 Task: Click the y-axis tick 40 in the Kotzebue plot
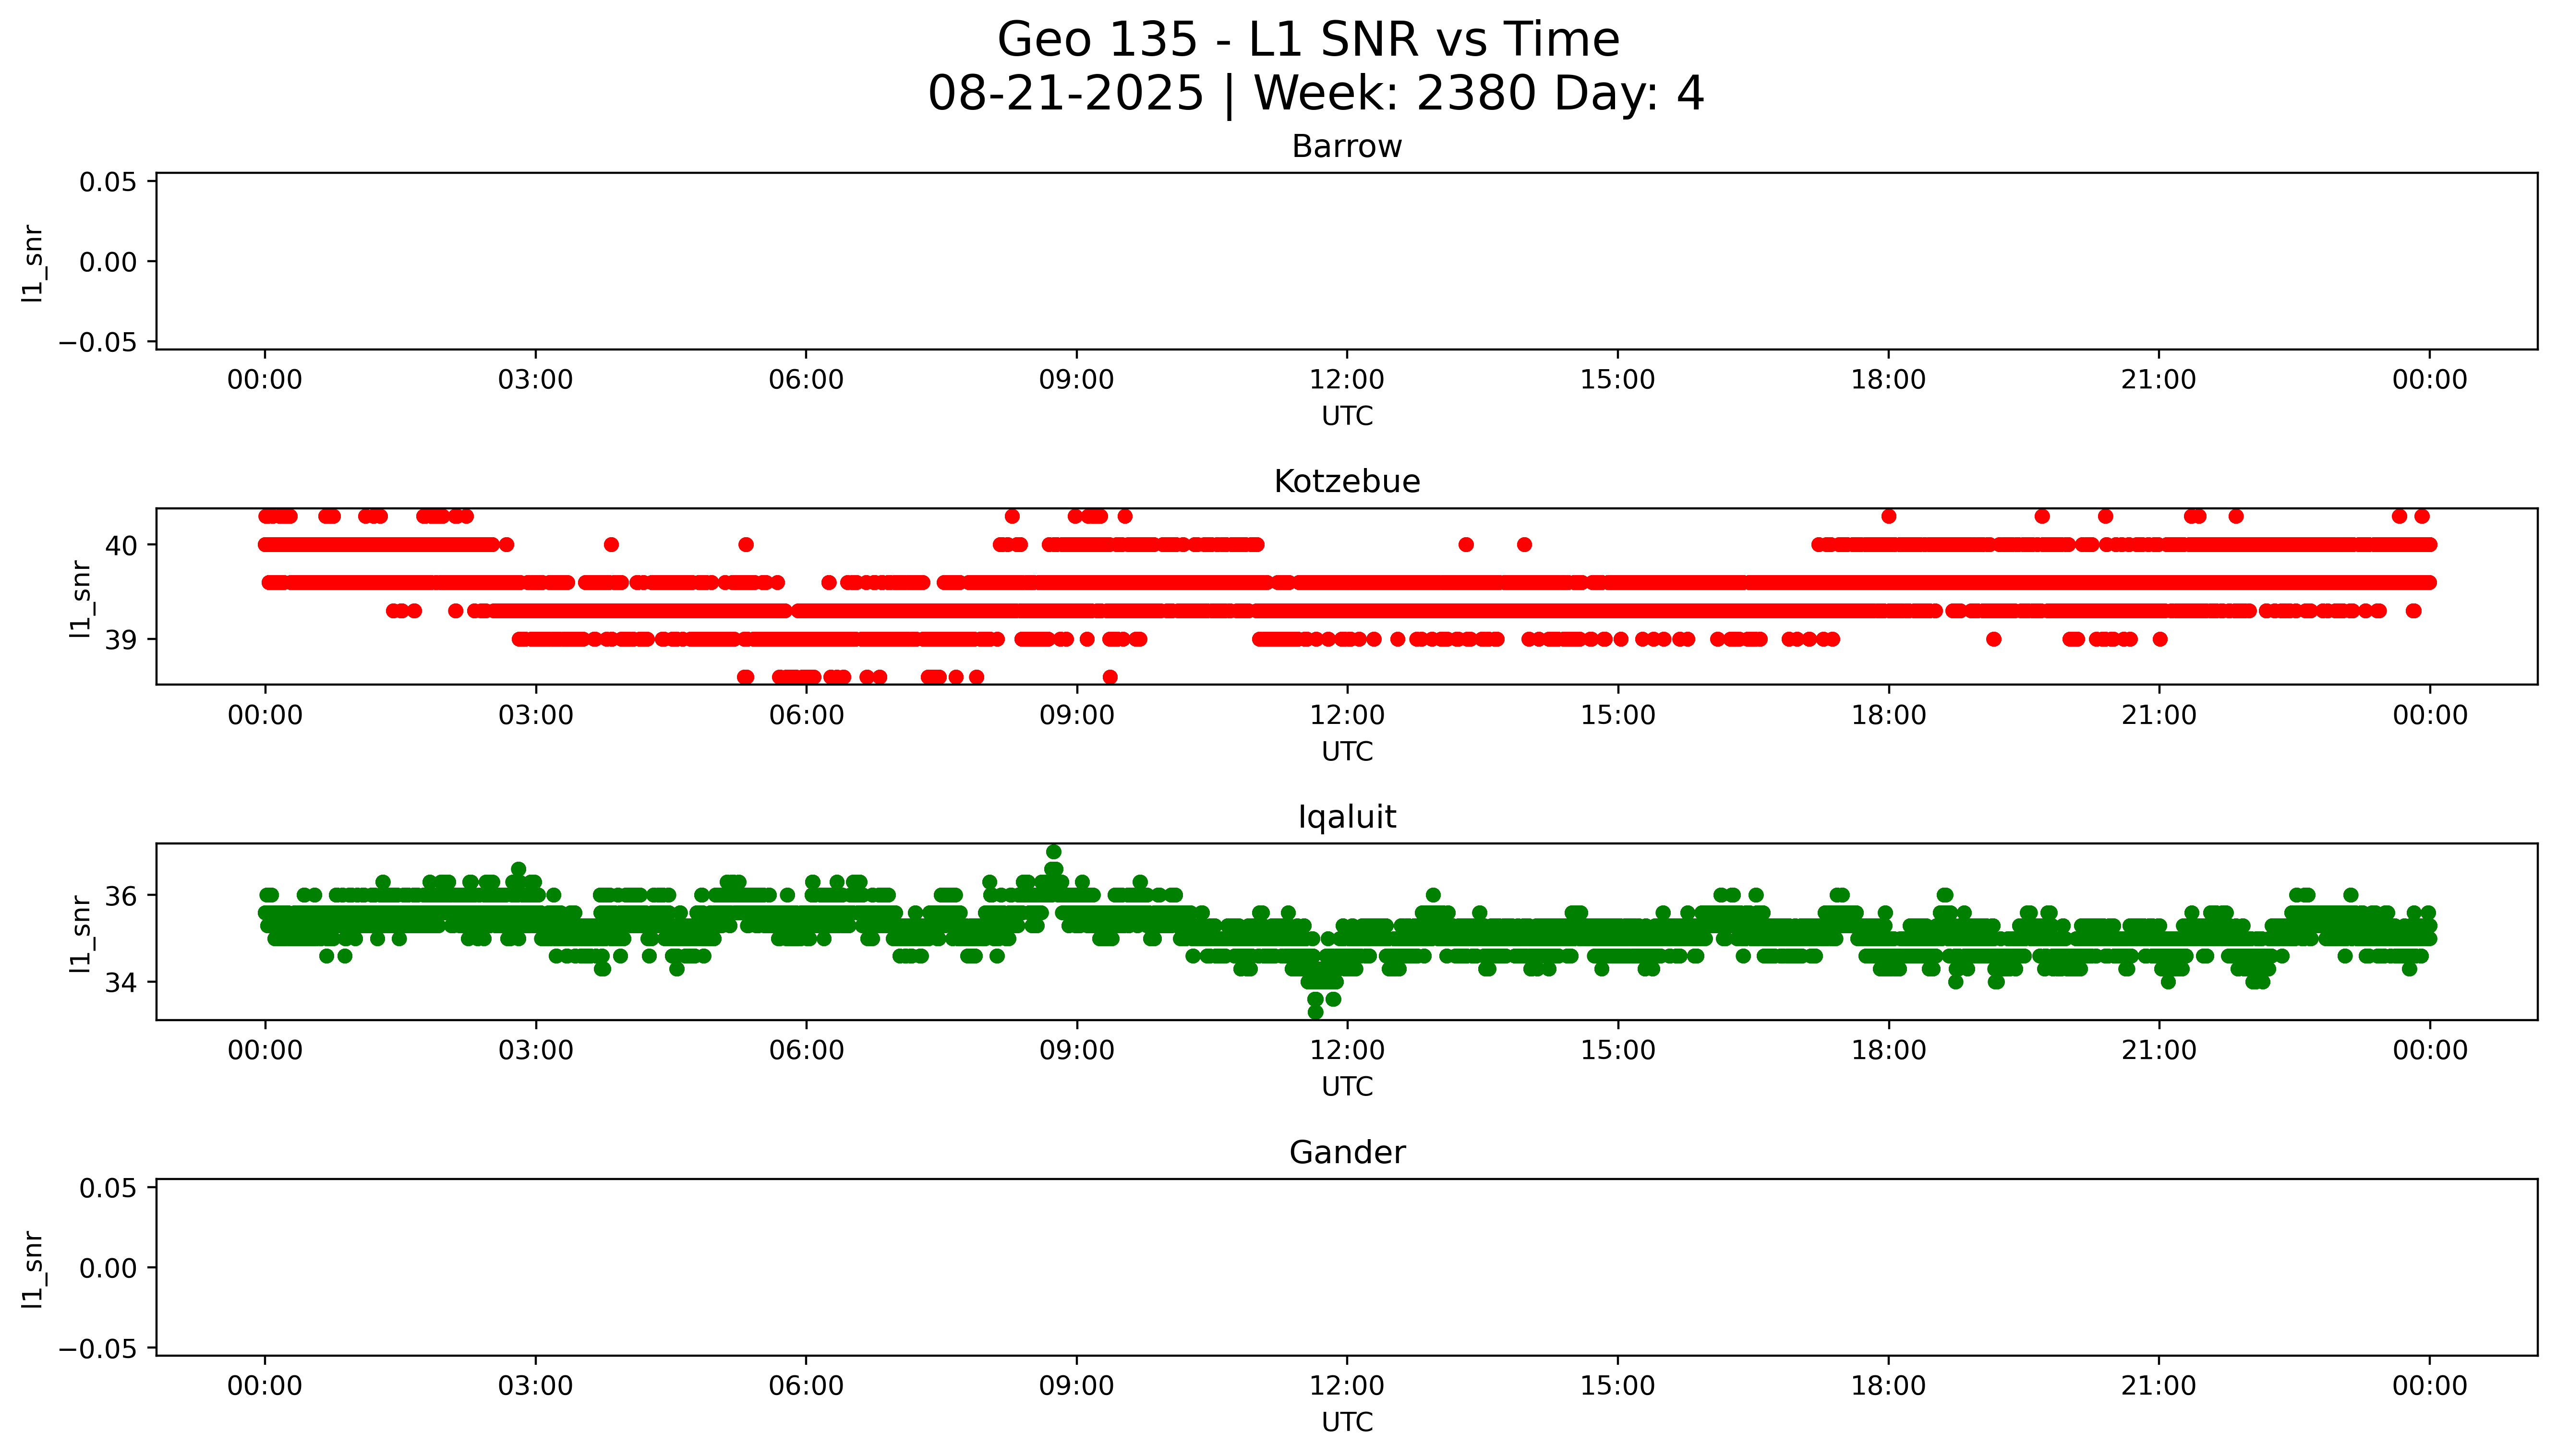(121, 545)
